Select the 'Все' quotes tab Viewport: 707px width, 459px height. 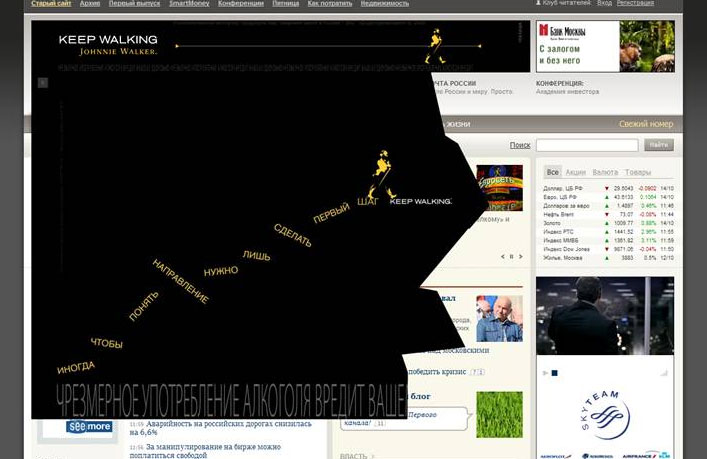552,172
